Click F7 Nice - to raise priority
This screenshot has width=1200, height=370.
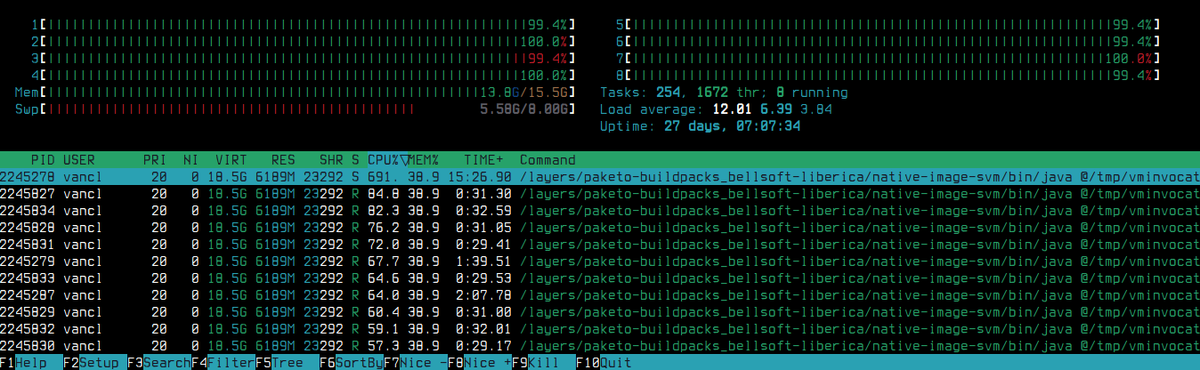click(415, 362)
